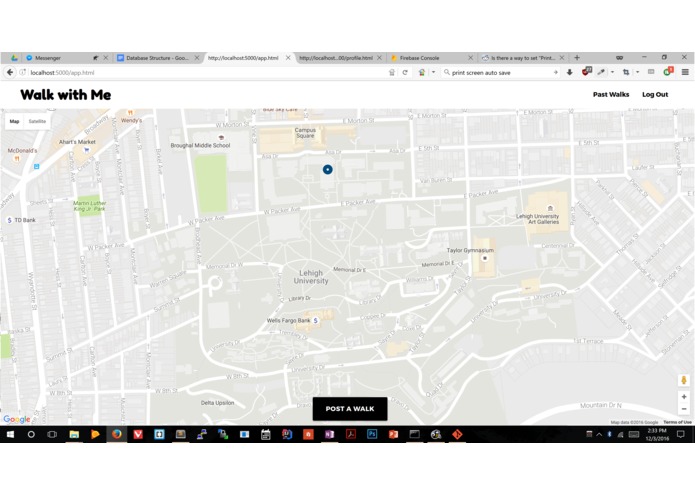
Task: Expand the dropdown arrow beside crop icon
Action: (637, 72)
